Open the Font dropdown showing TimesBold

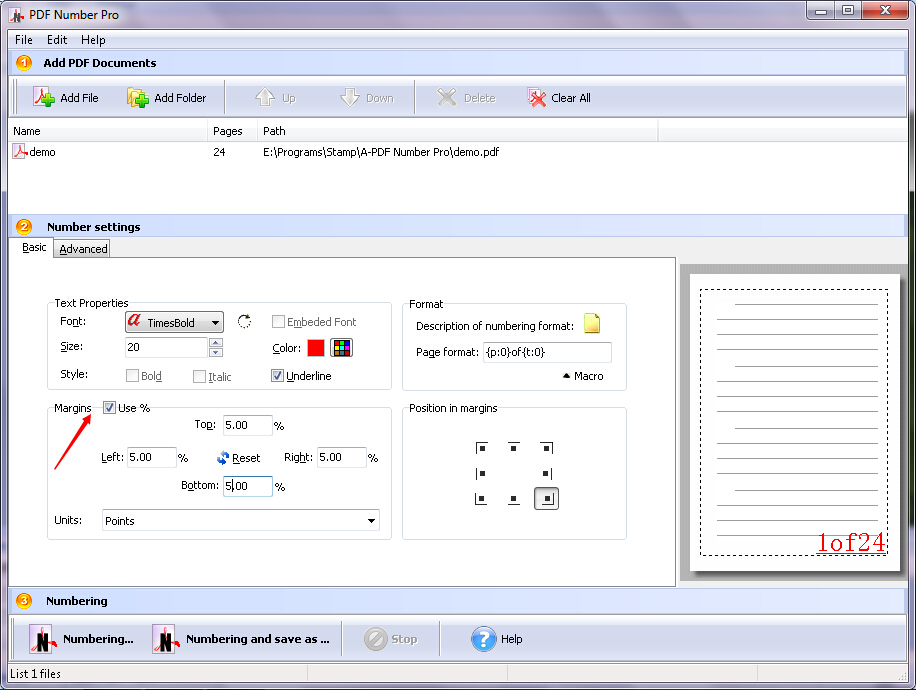pos(174,322)
